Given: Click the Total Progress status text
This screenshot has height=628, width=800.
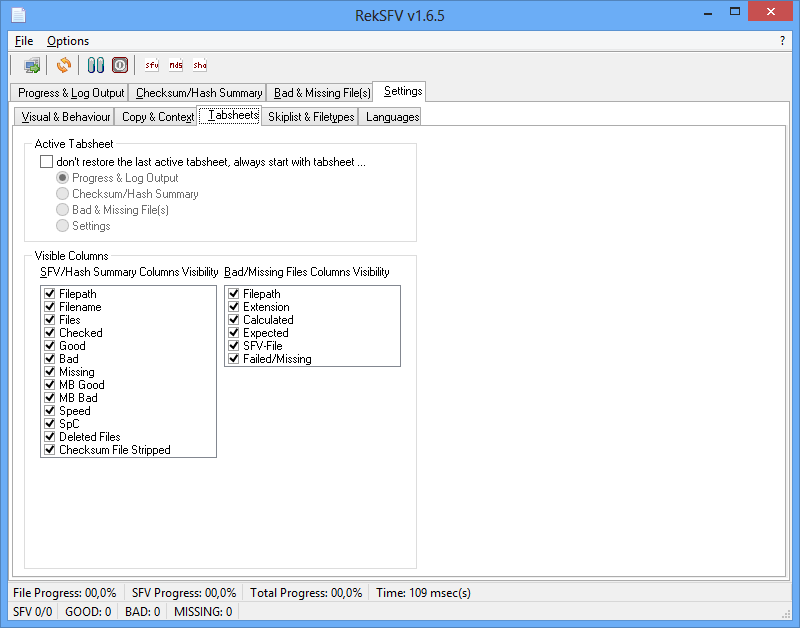Looking at the screenshot, I should point(306,593).
